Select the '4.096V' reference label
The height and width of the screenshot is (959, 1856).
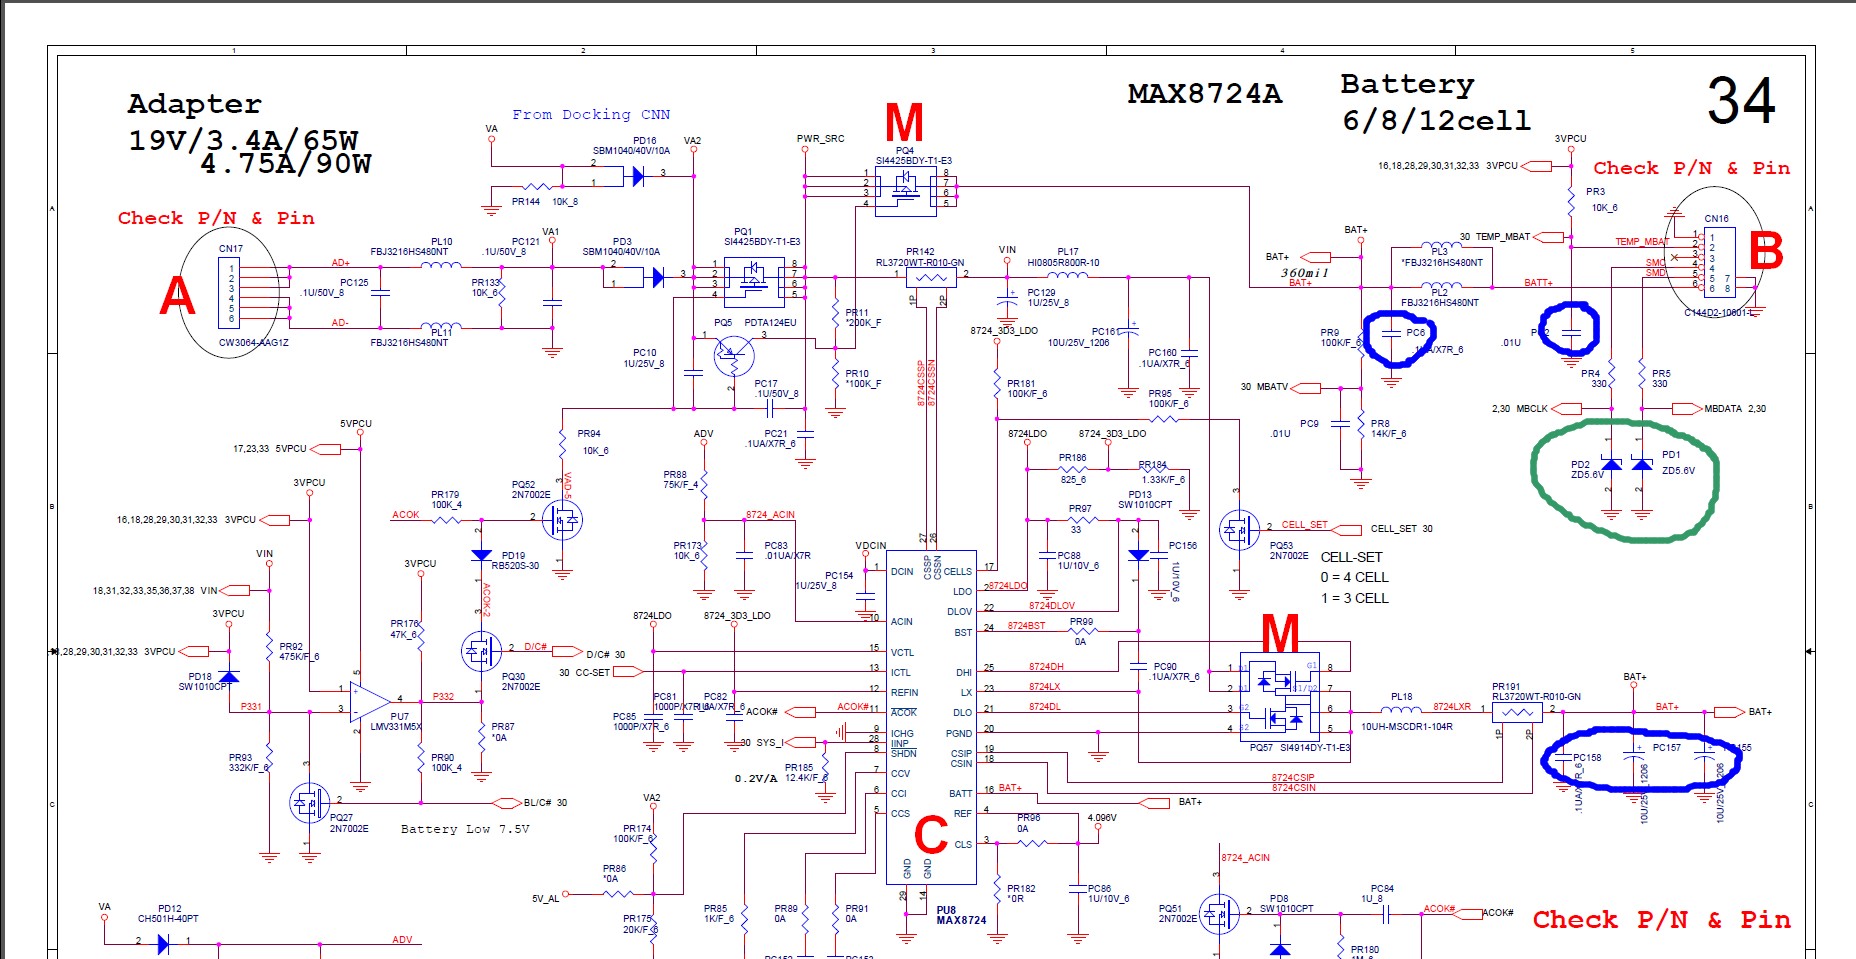1102,818
